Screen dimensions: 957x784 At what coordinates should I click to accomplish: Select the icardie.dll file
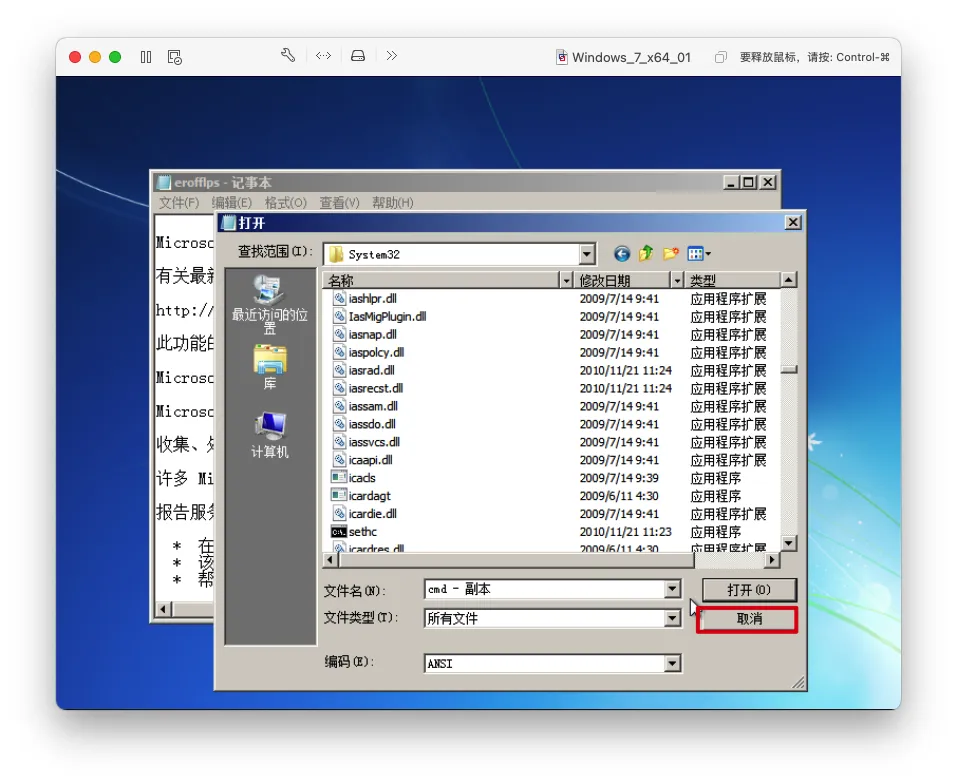click(x=372, y=514)
